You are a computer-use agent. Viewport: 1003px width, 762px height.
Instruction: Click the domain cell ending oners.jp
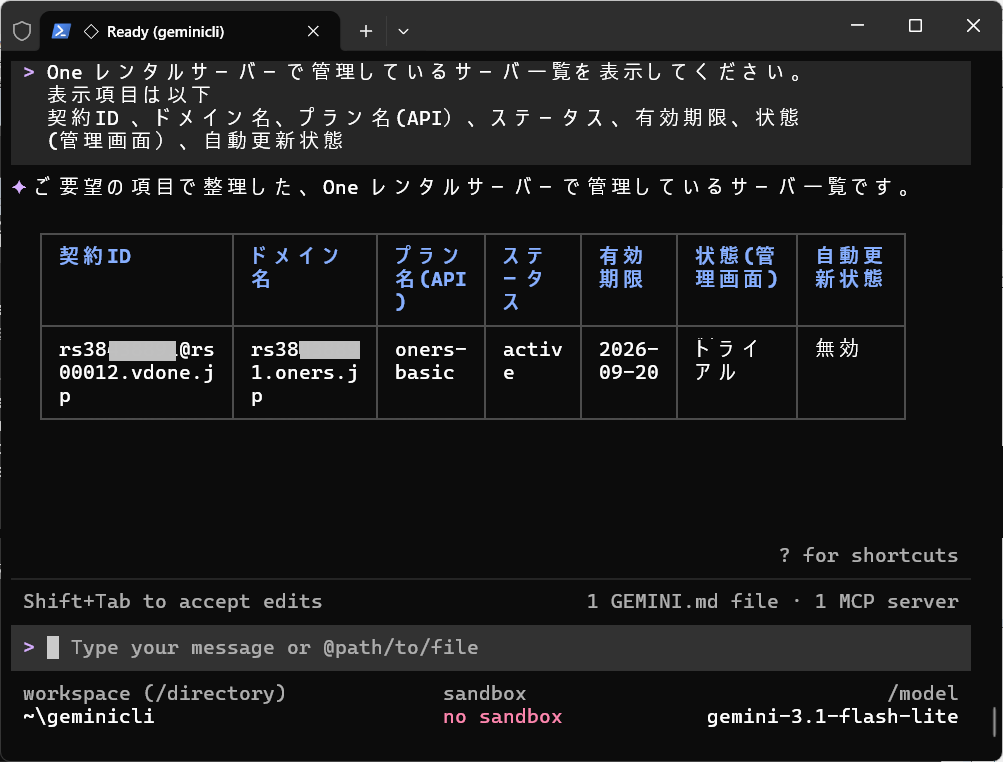(304, 372)
